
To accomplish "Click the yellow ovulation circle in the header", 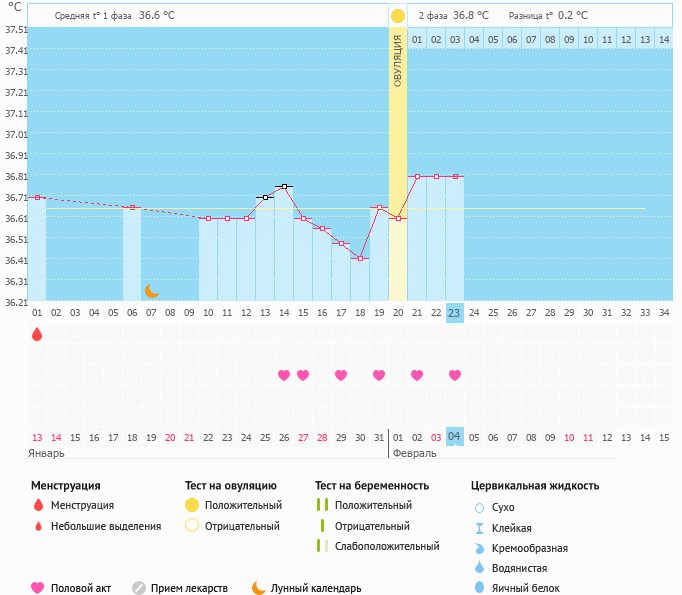I will pyautogui.click(x=398, y=16).
